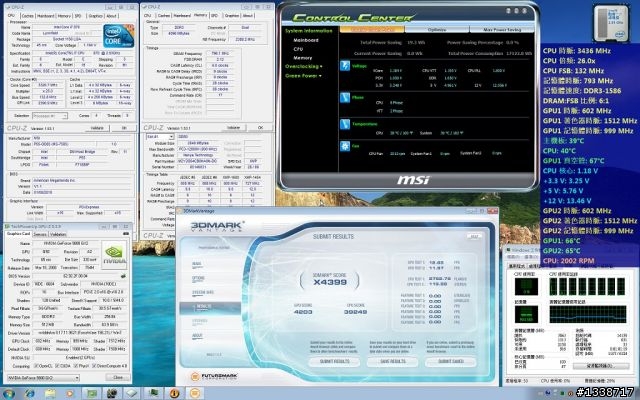Click the 3DMarkVantage window title icon
Image resolution: width=640 pixels, height=400 pixels.
click(x=180, y=211)
